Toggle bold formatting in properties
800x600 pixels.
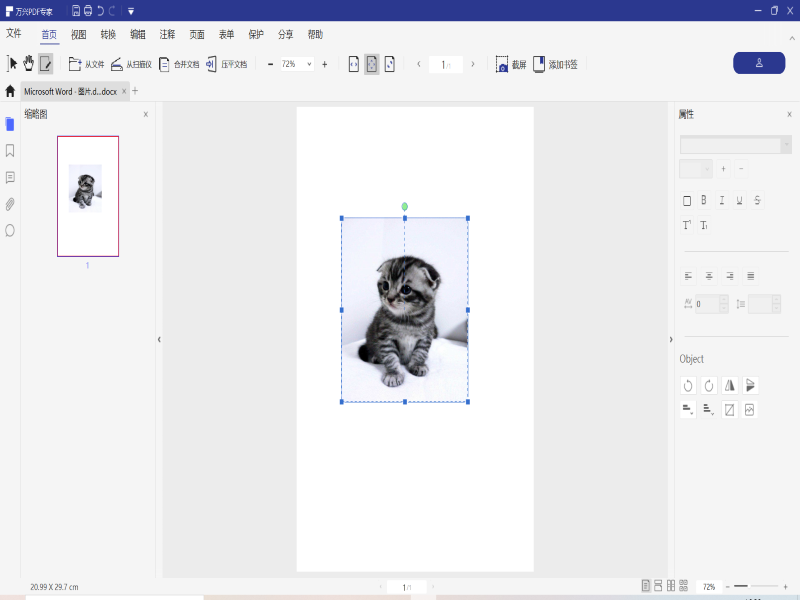tap(704, 200)
